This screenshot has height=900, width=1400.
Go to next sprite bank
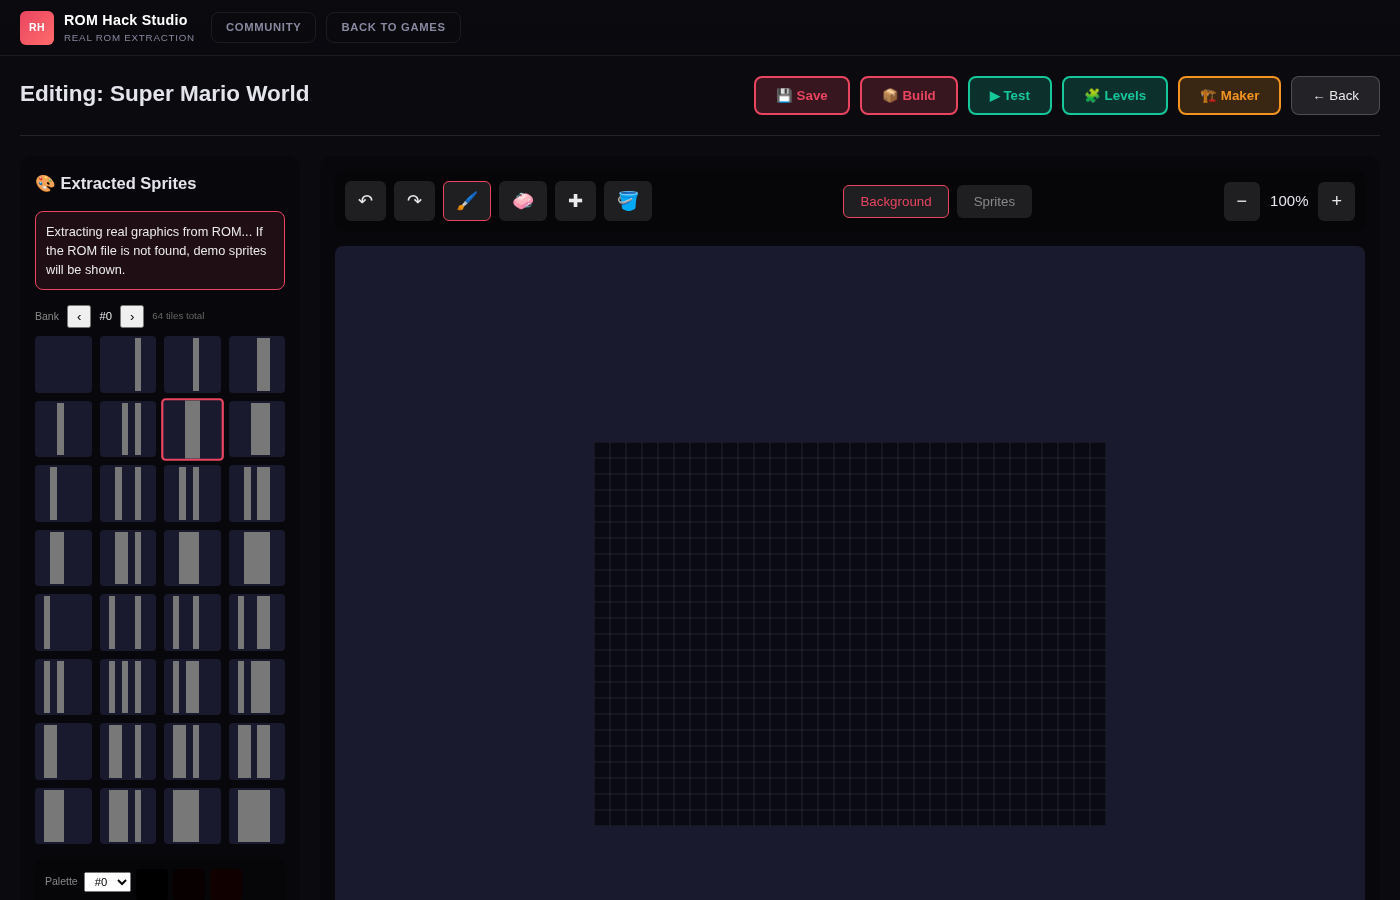pos(132,316)
